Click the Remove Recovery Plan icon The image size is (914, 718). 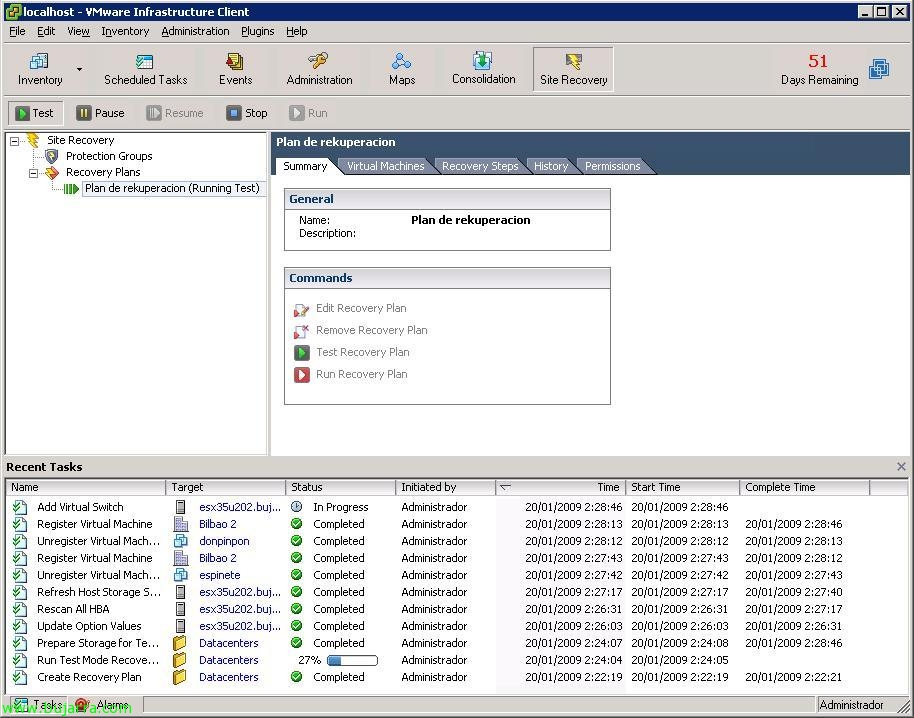[301, 332]
